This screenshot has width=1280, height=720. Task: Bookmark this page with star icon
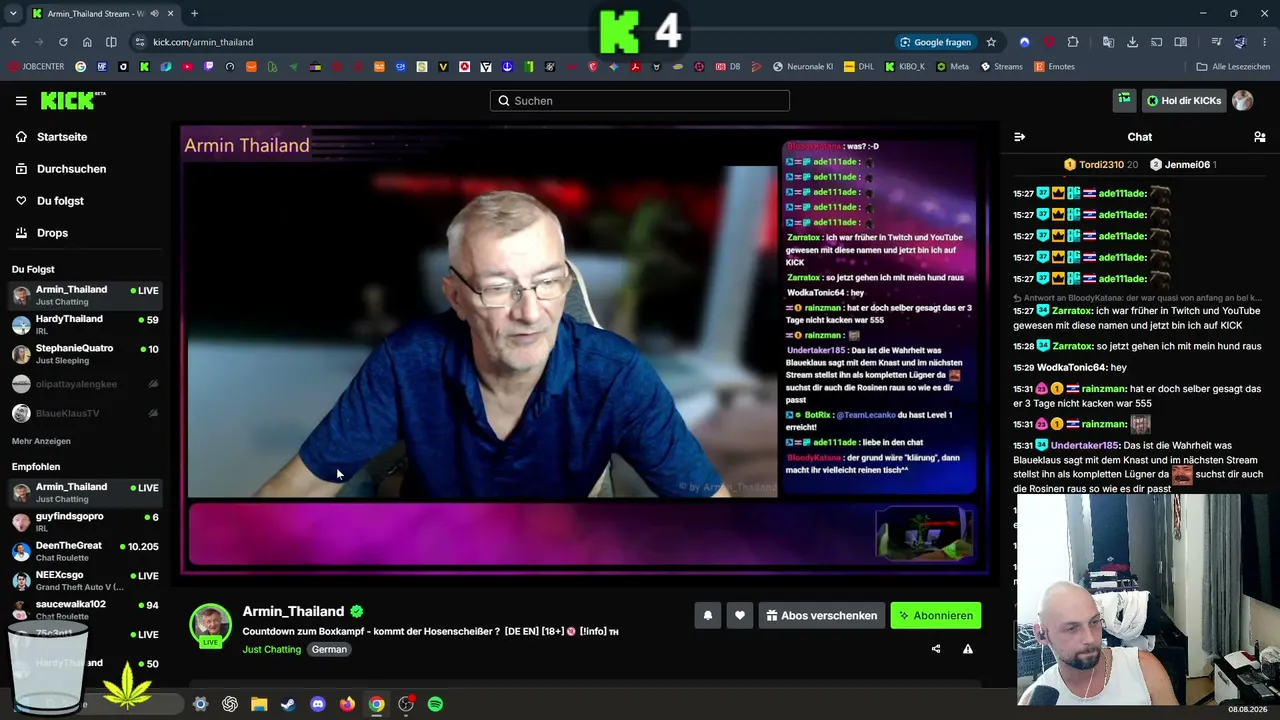click(991, 42)
